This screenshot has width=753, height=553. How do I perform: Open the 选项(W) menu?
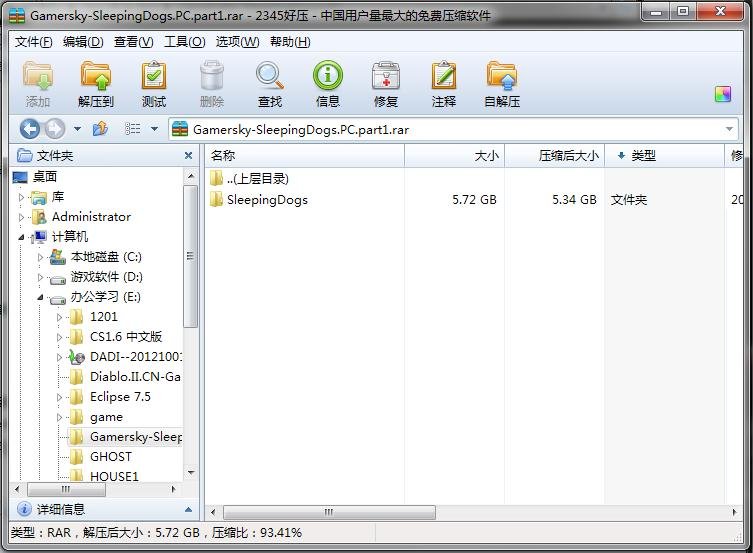point(237,42)
